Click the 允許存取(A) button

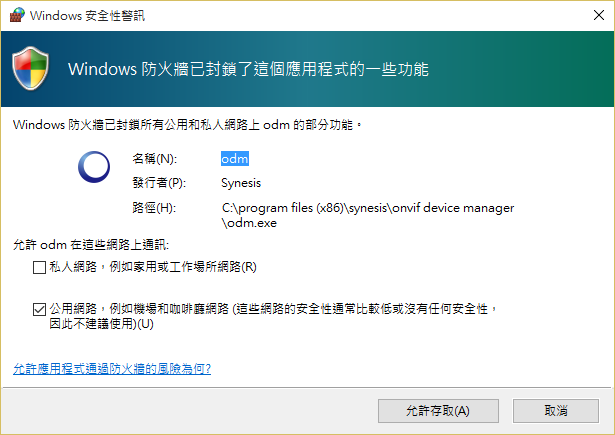point(438,411)
